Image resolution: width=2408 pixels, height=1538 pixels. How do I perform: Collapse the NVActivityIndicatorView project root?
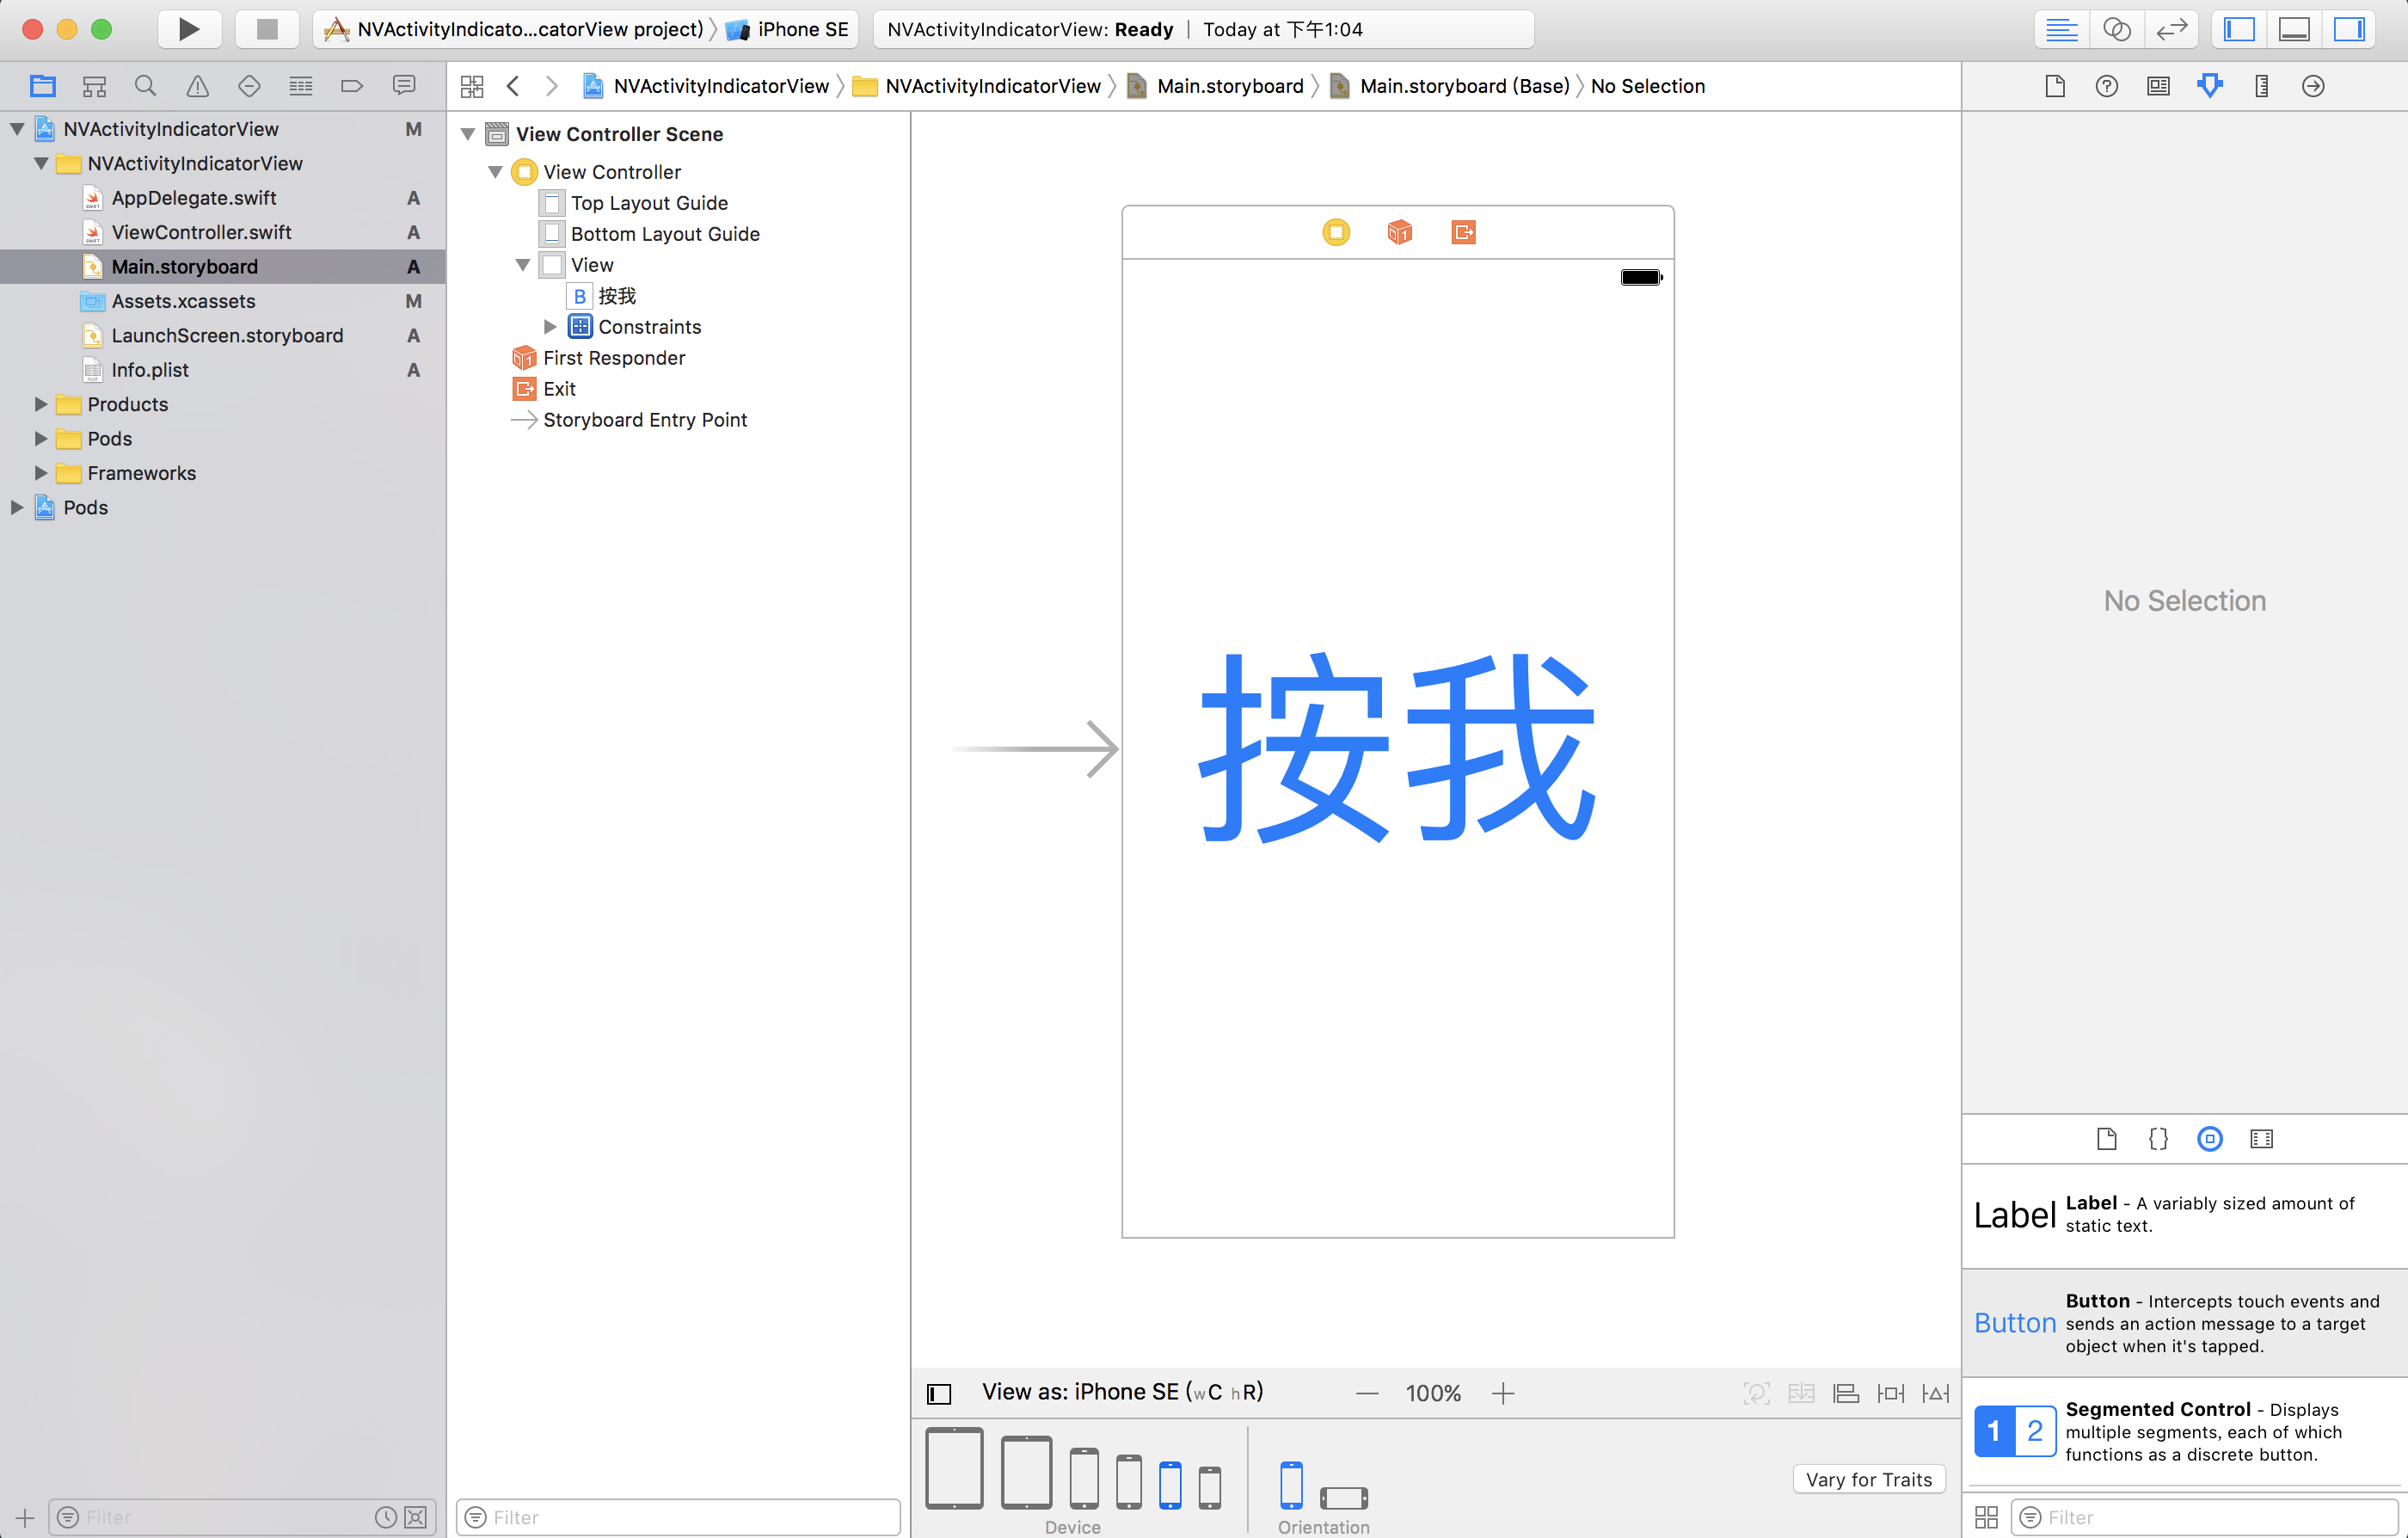click(x=17, y=129)
